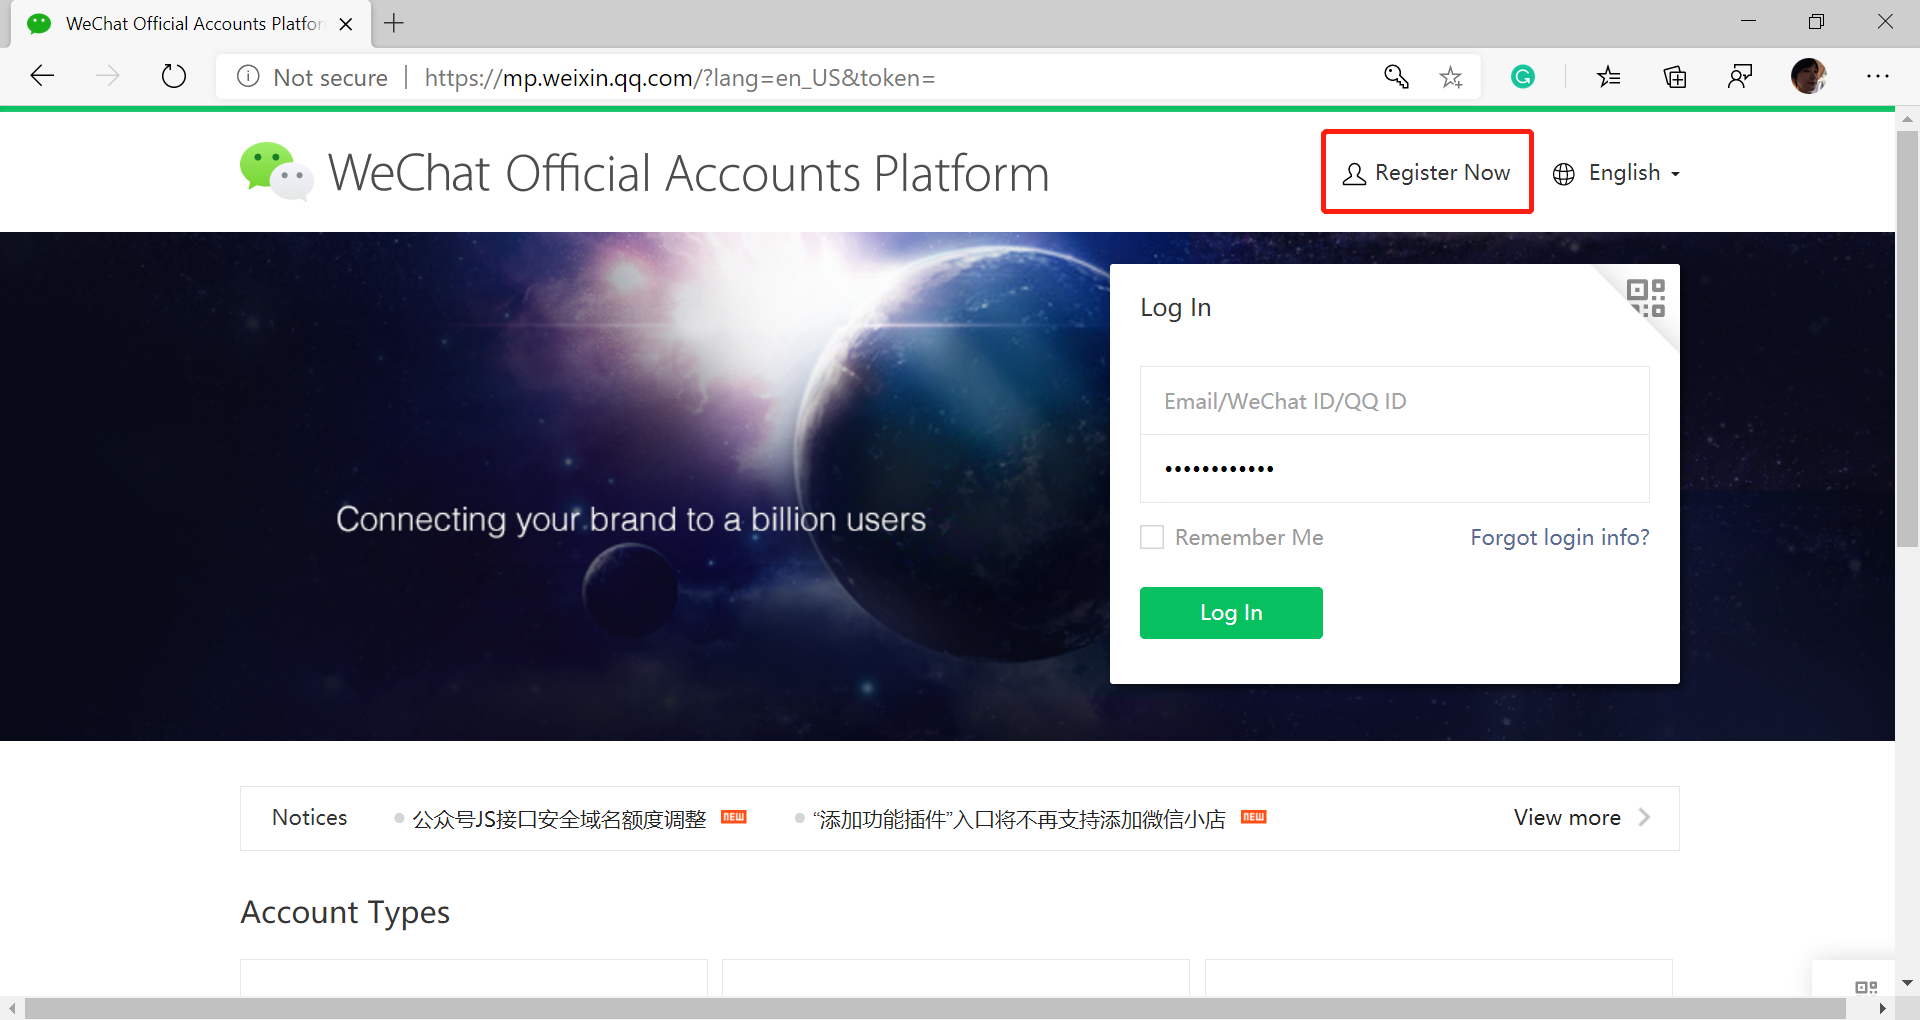Screen dimensions: 1920x1020
Task: Click the site info Not secure icon
Action: (248, 77)
